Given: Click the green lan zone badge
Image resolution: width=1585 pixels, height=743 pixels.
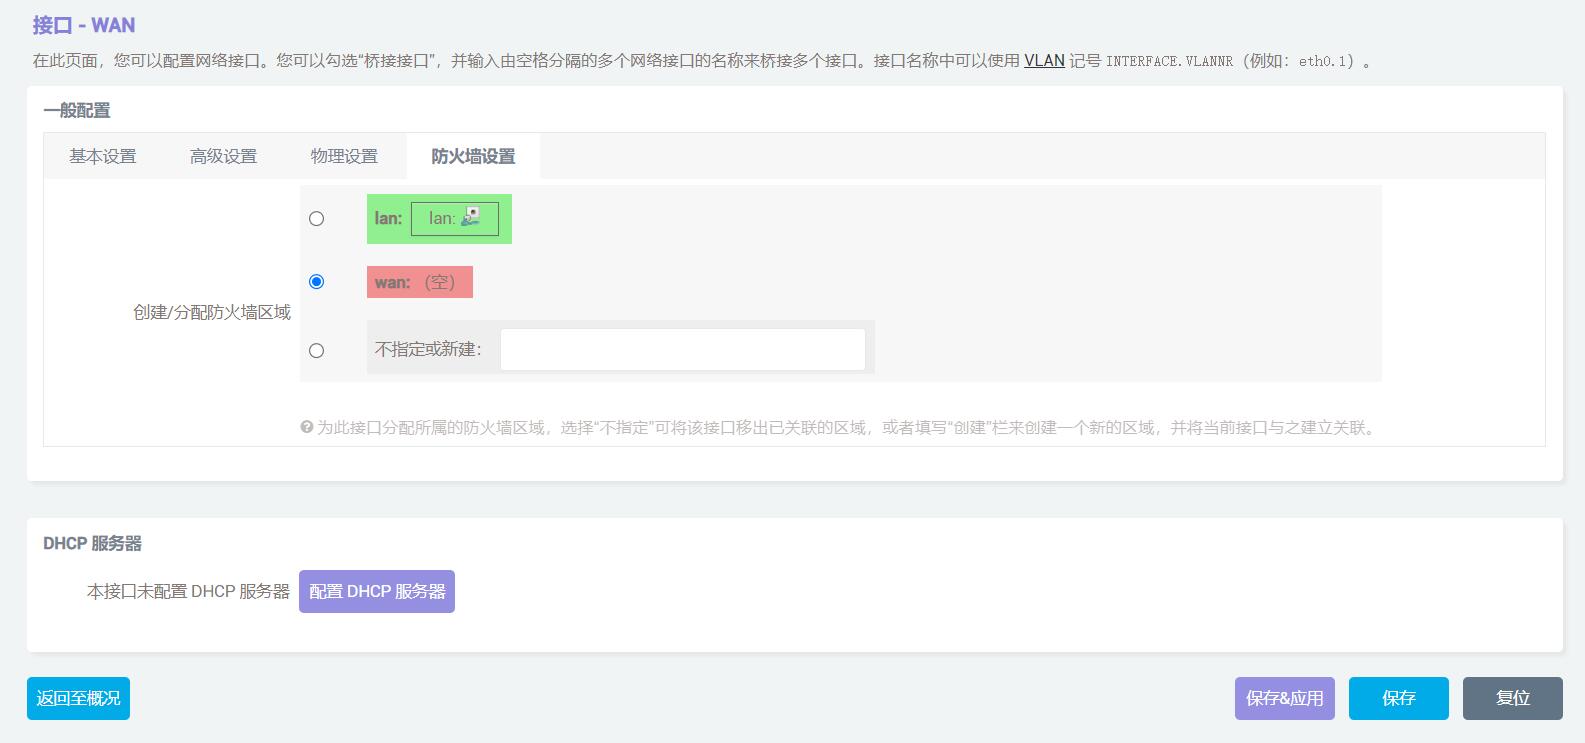Looking at the screenshot, I should coord(439,219).
